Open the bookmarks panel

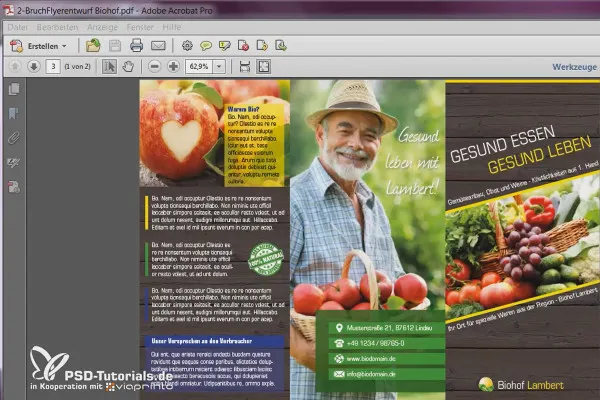click(13, 113)
